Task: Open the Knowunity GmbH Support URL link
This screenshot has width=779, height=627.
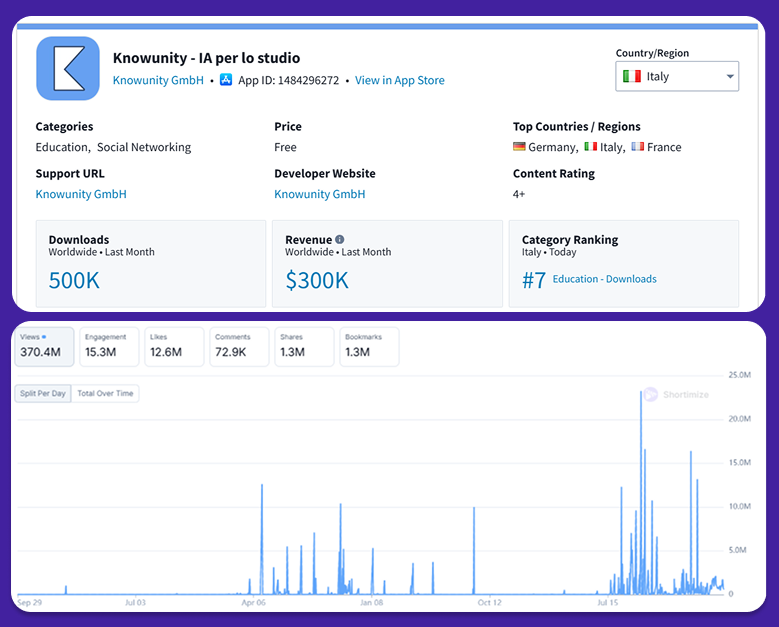Action: 81,194
